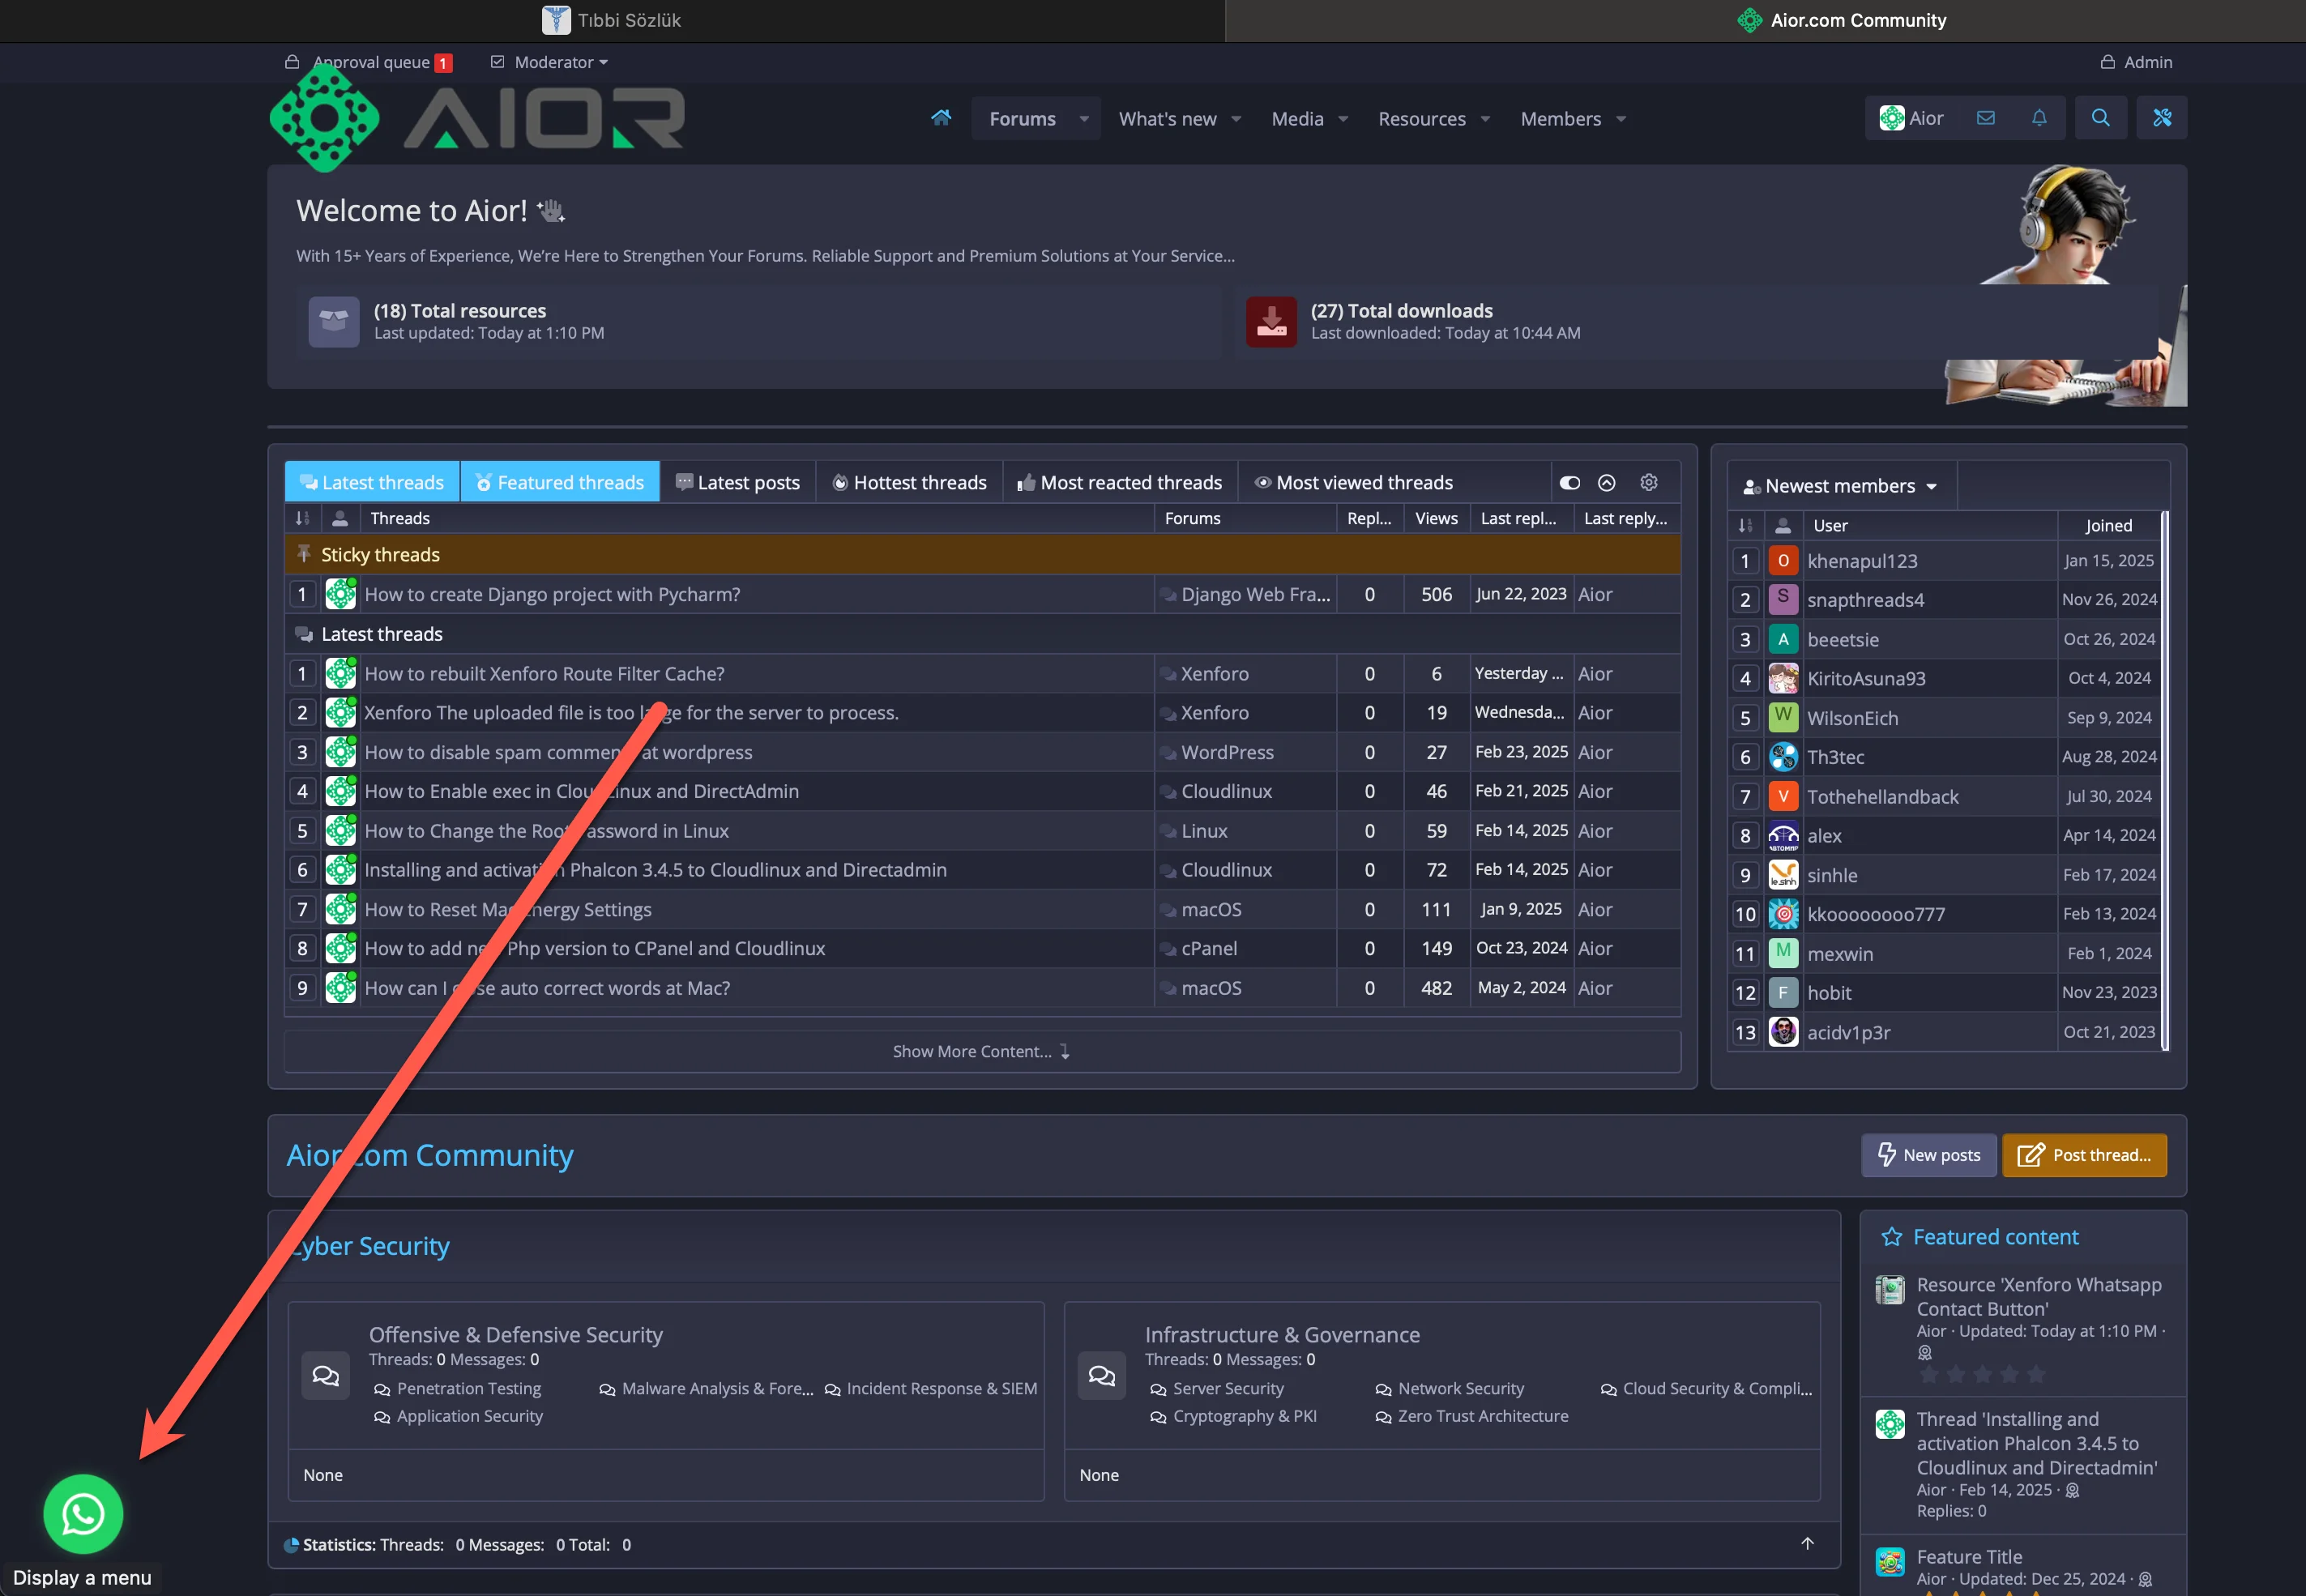Open the WhatsApp contact button
Image resolution: width=2306 pixels, height=1596 pixels.
click(83, 1513)
